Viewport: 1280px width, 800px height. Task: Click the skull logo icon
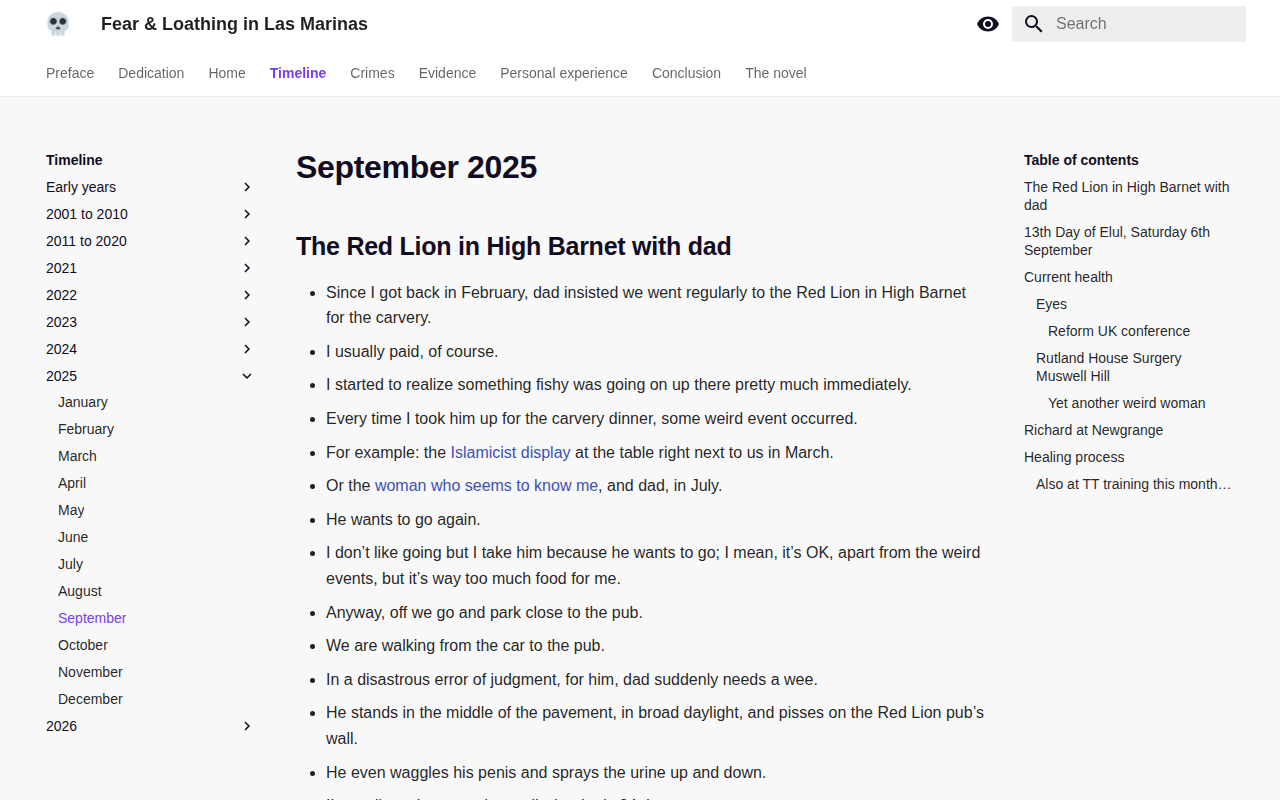58,24
